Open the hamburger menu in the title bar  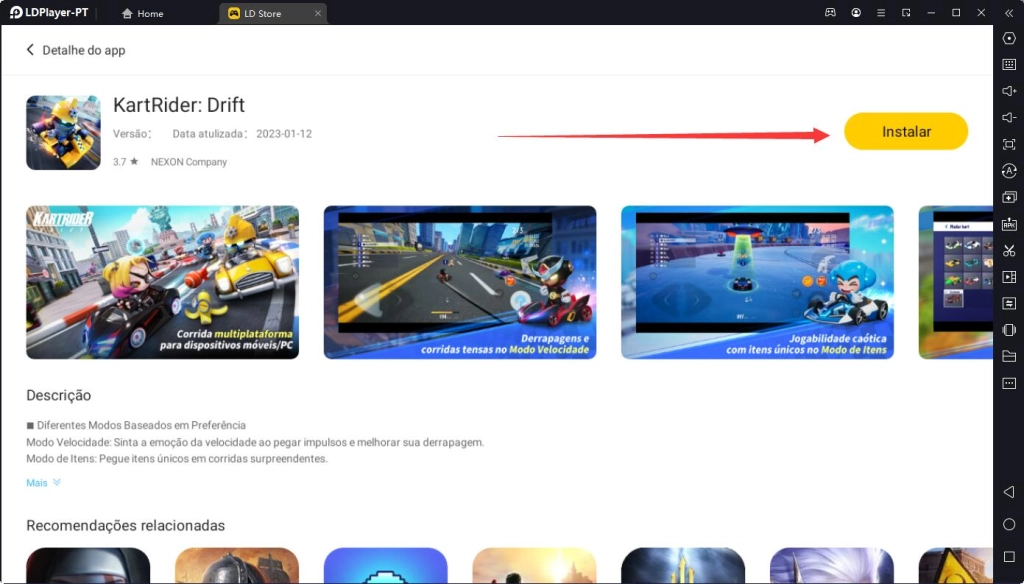[x=880, y=13]
